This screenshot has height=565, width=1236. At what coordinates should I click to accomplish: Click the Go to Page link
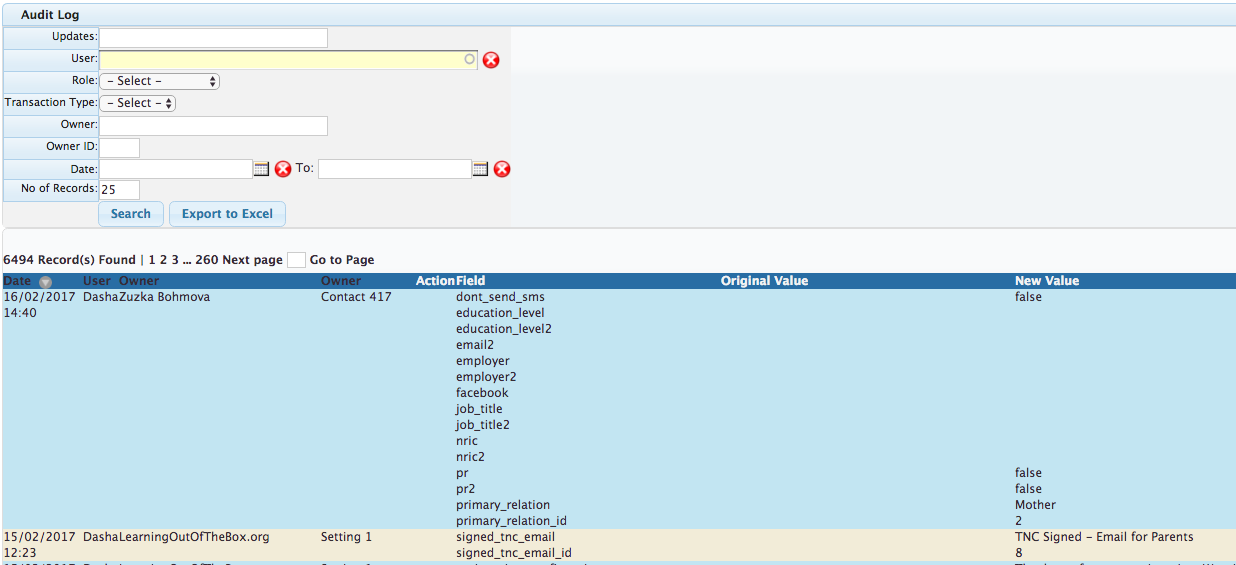click(x=342, y=260)
